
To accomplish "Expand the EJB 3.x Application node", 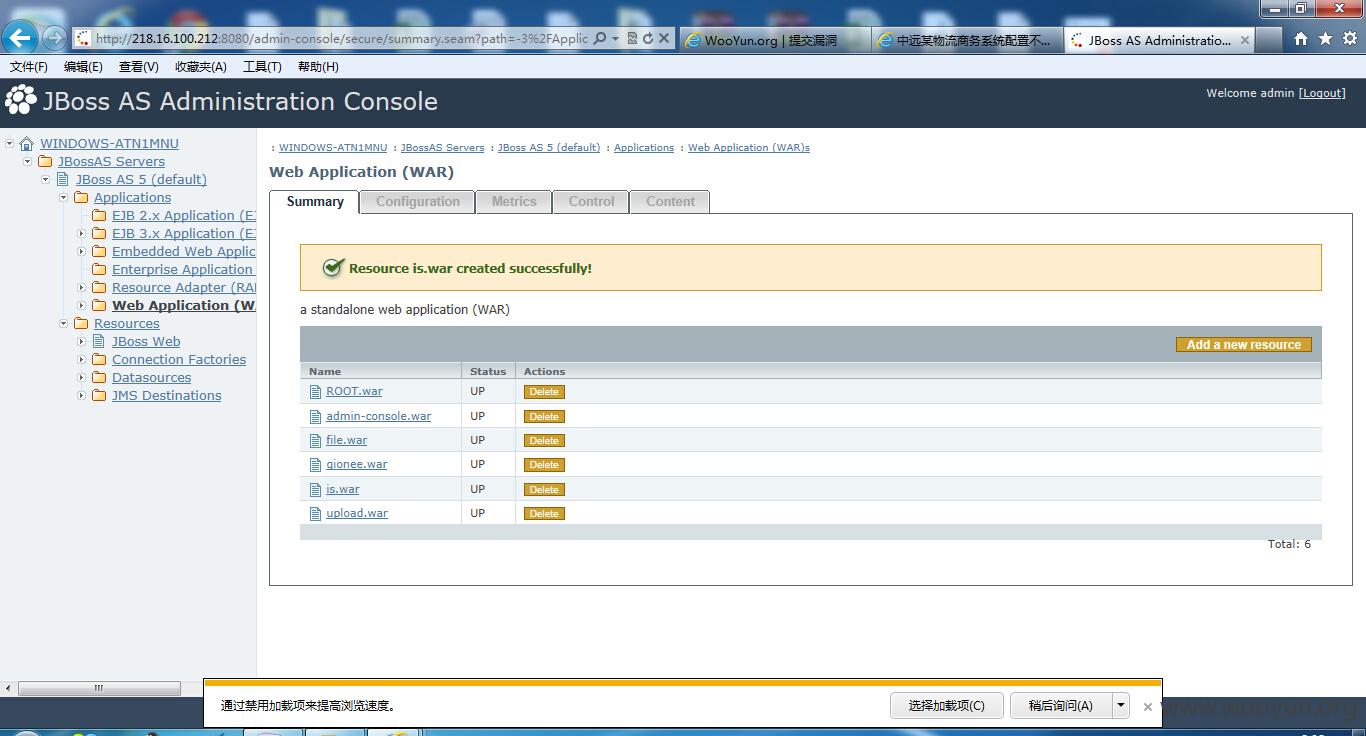I will (x=82, y=234).
